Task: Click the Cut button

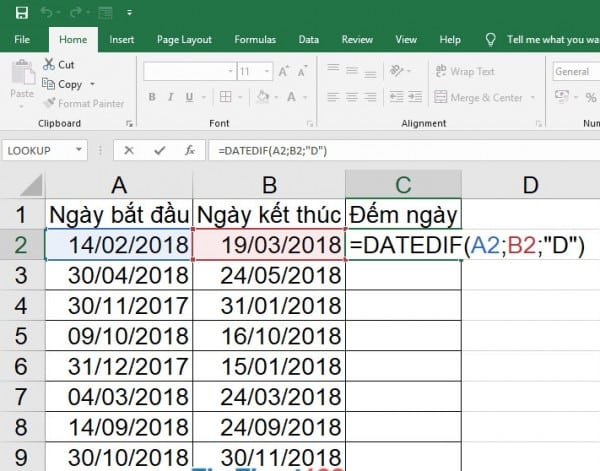Action: coord(59,64)
